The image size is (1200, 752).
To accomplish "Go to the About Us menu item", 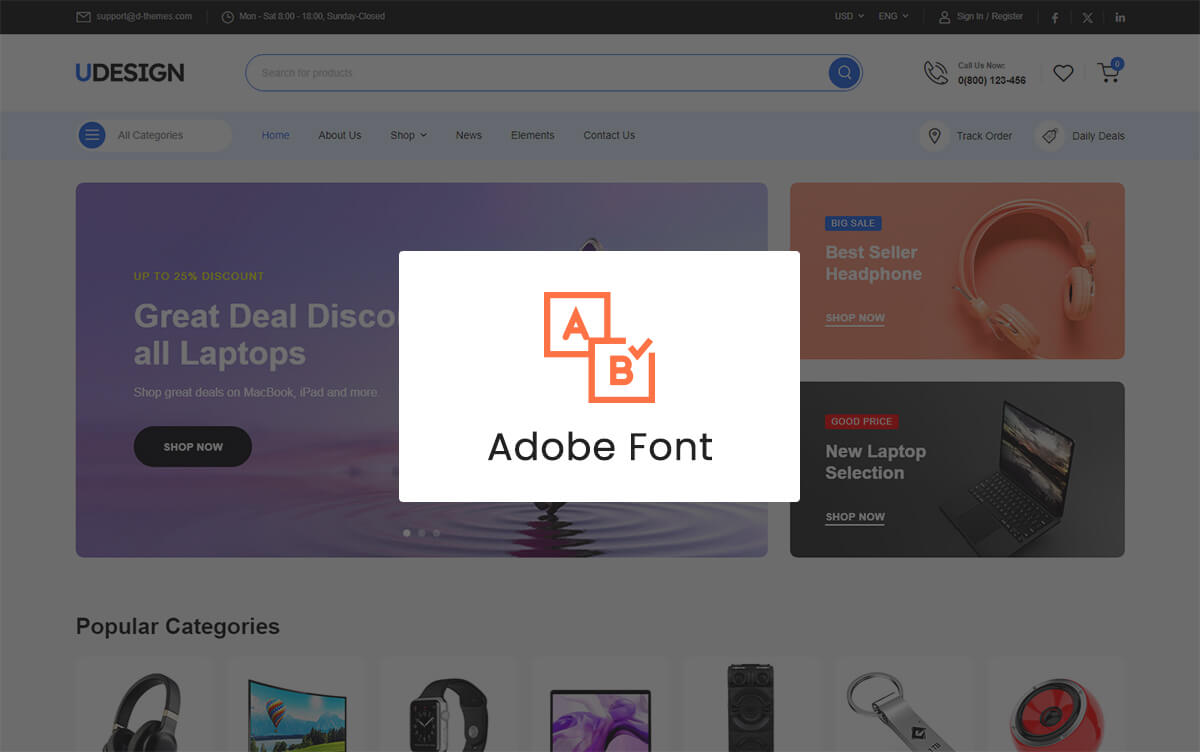I will (340, 135).
